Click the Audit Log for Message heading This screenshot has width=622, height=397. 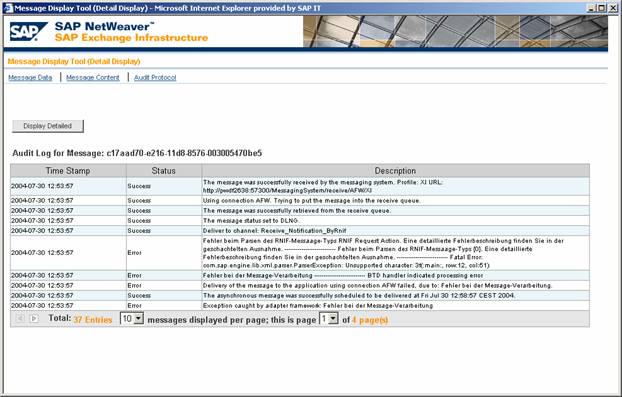click(x=137, y=153)
